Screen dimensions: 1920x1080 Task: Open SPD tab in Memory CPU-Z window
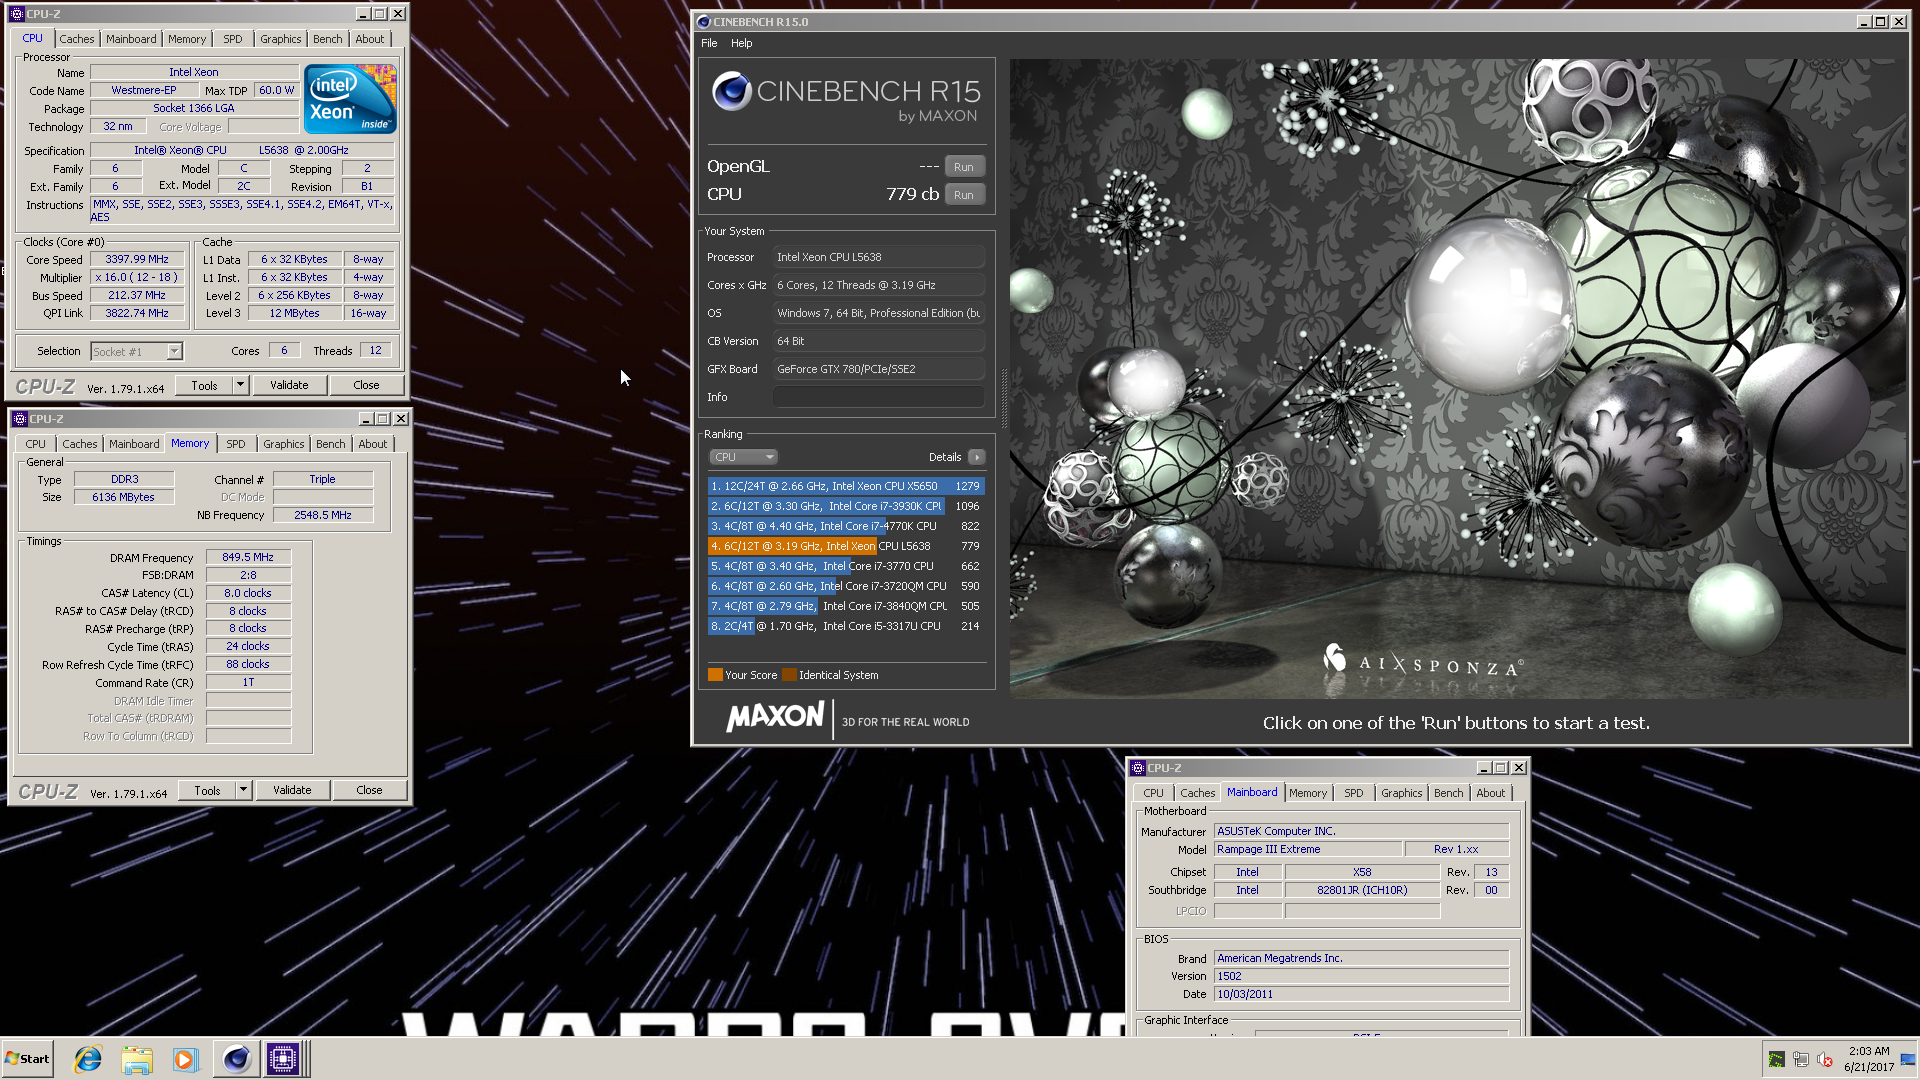click(x=236, y=444)
